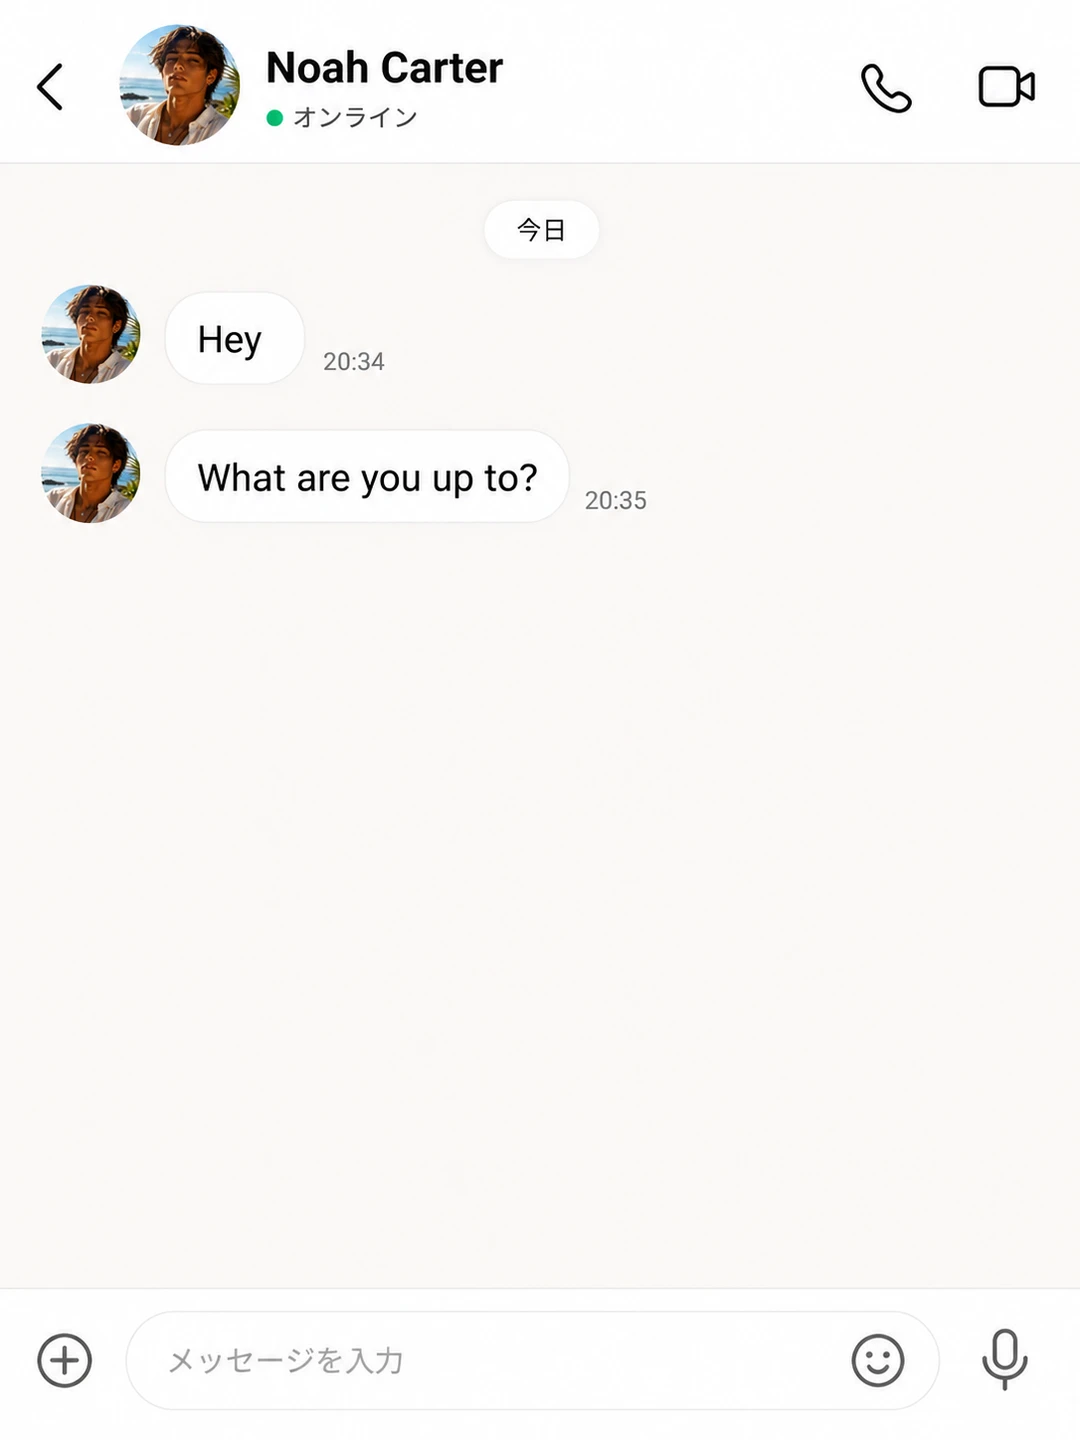
Task: Tap the microphone voice message icon
Action: click(x=1004, y=1360)
